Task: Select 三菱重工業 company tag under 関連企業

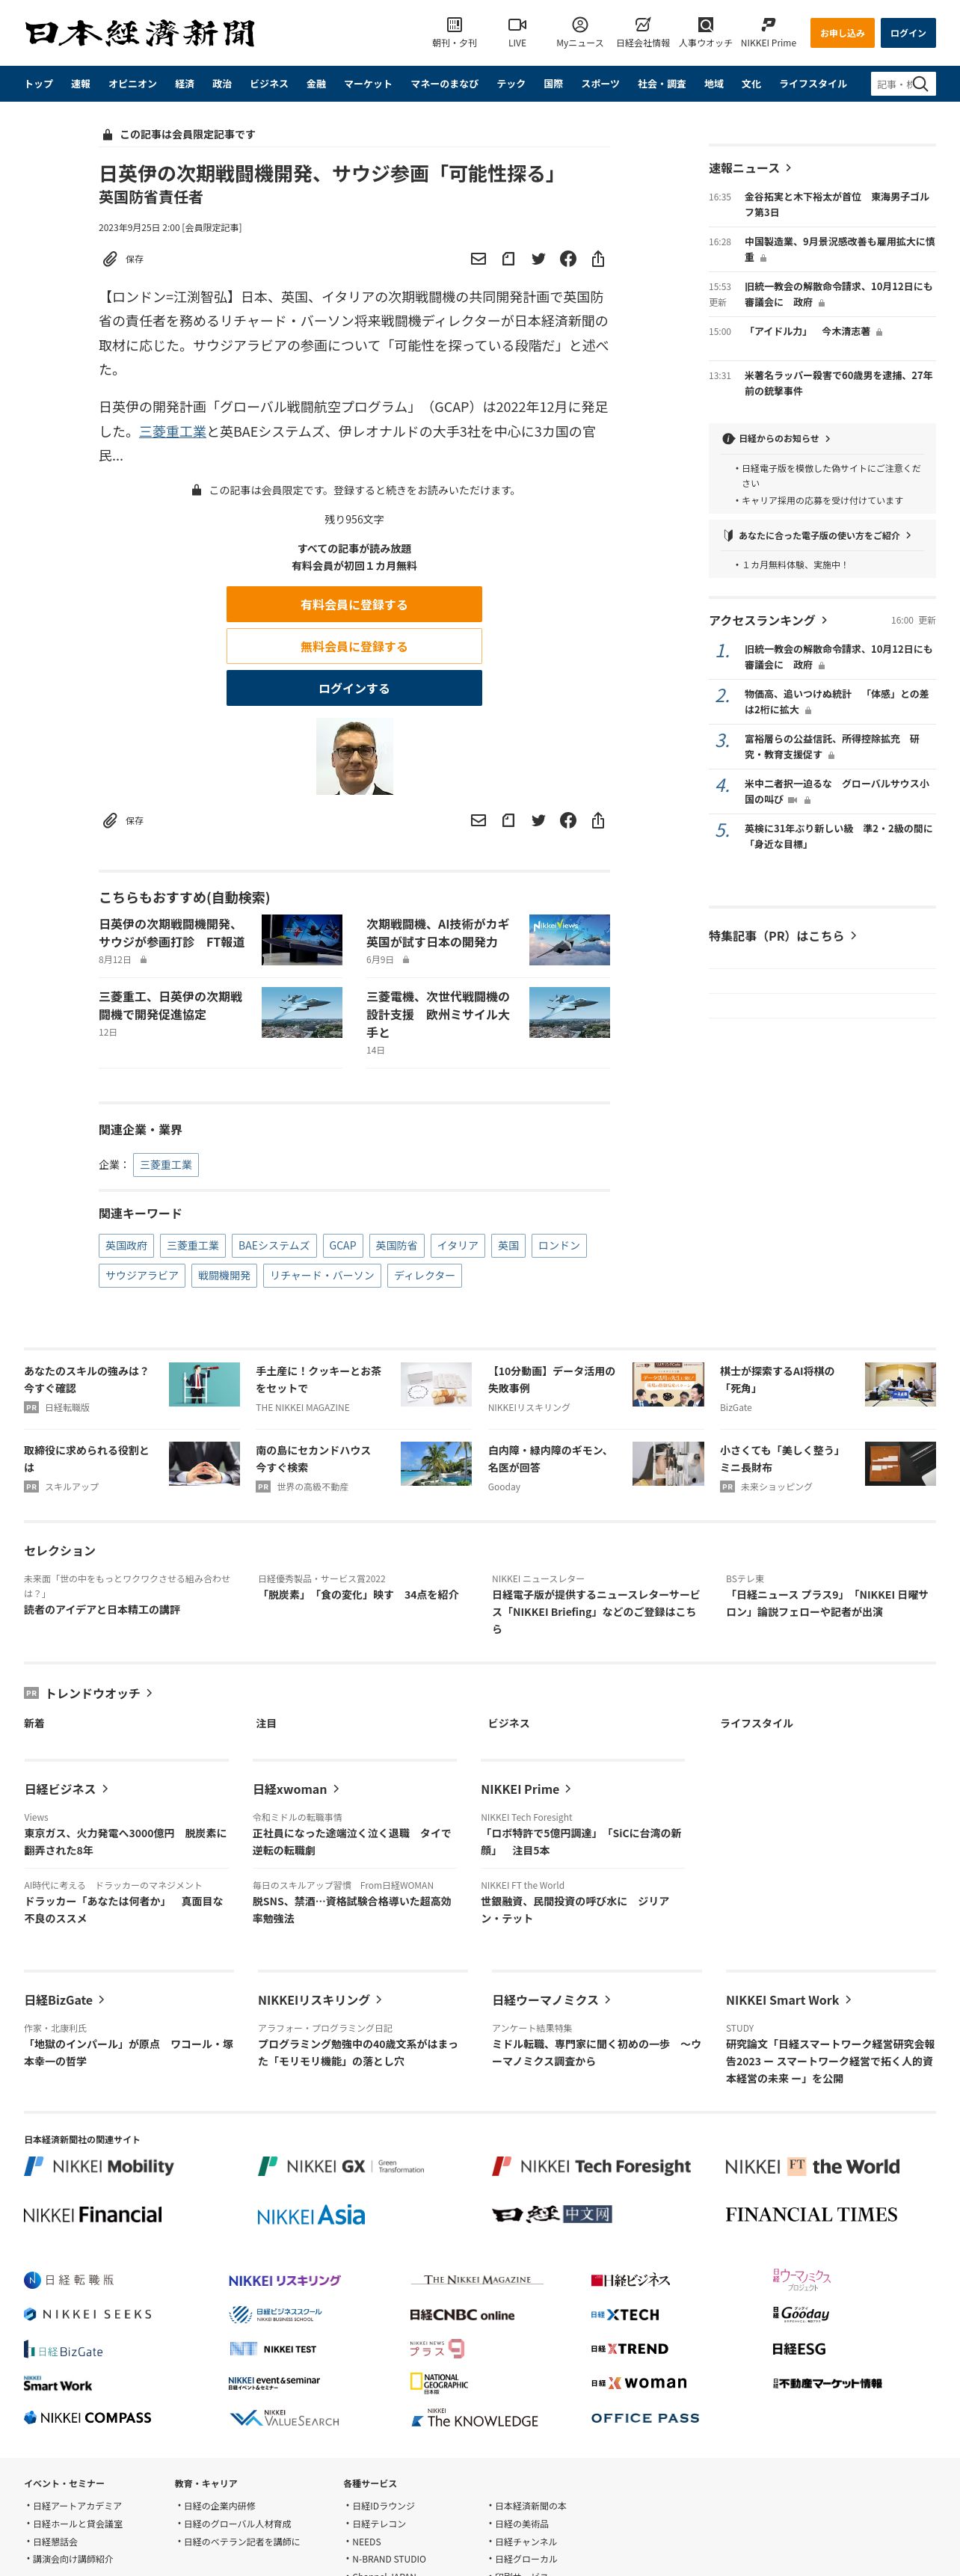Action: pyautogui.click(x=166, y=1165)
